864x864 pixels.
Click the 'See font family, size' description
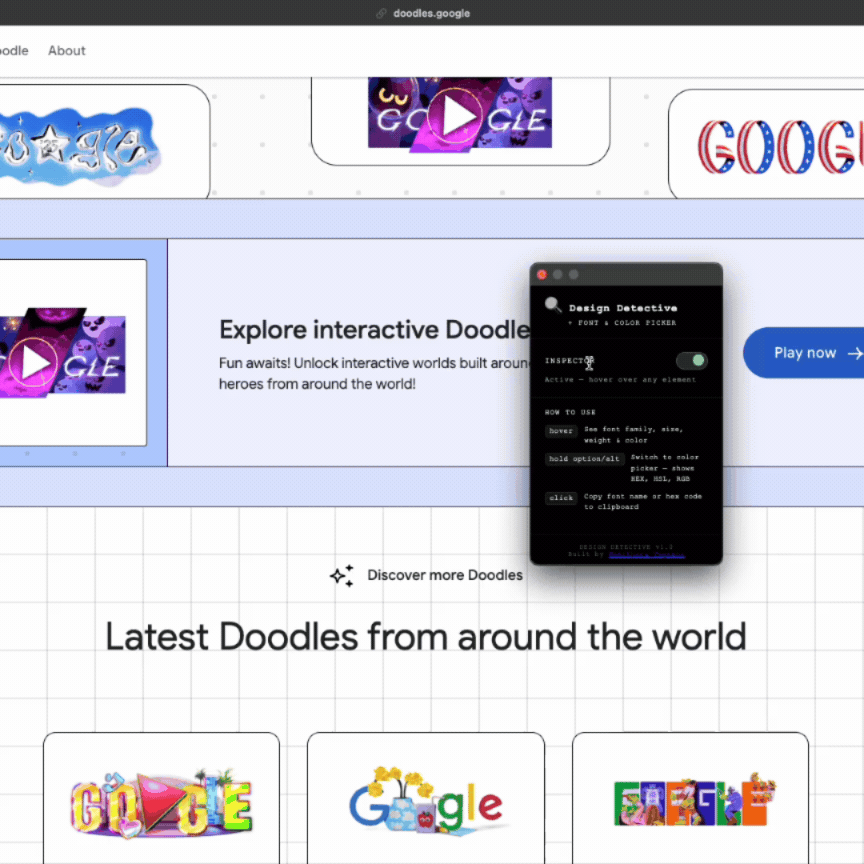click(x=634, y=434)
